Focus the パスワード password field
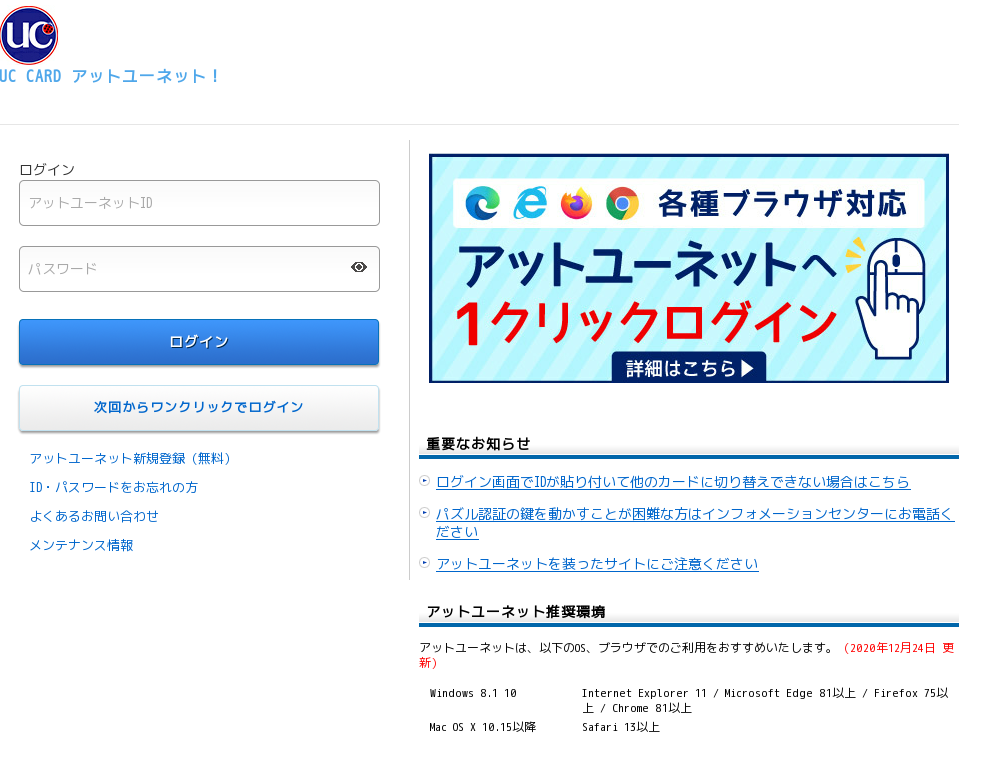Image resolution: width=990 pixels, height=758 pixels. (200, 269)
